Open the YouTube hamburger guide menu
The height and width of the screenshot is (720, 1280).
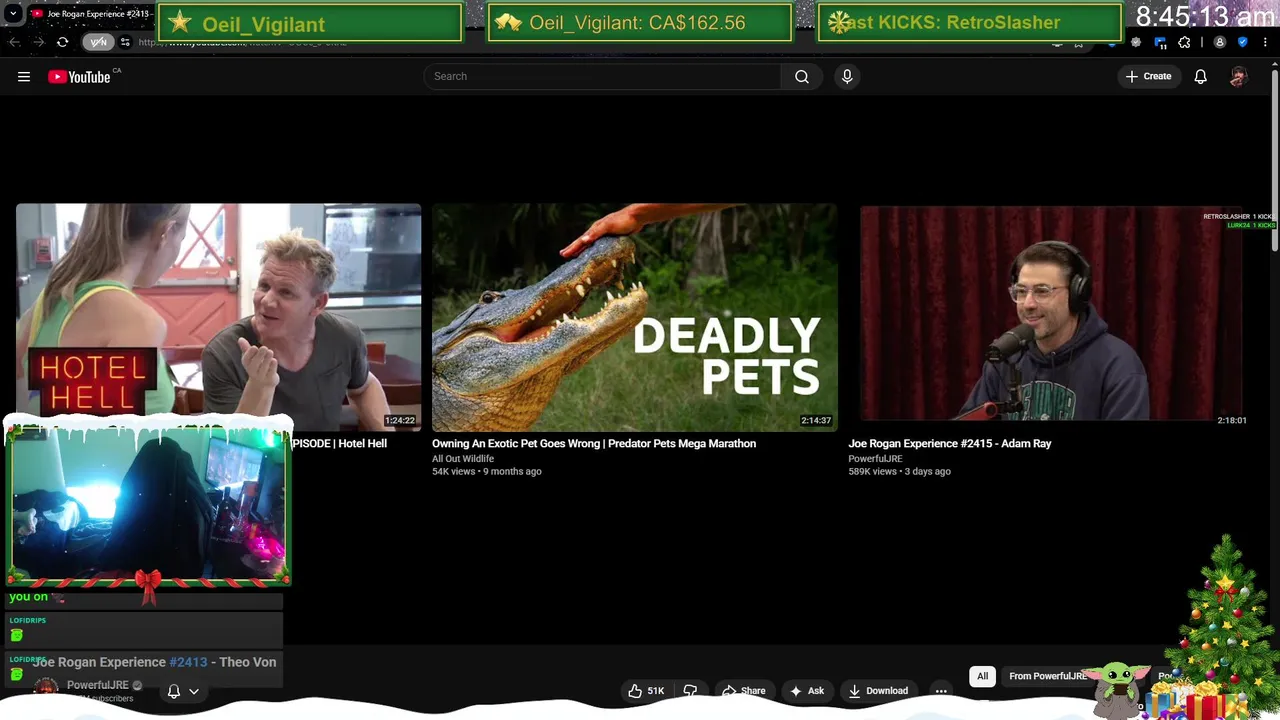pyautogui.click(x=24, y=76)
